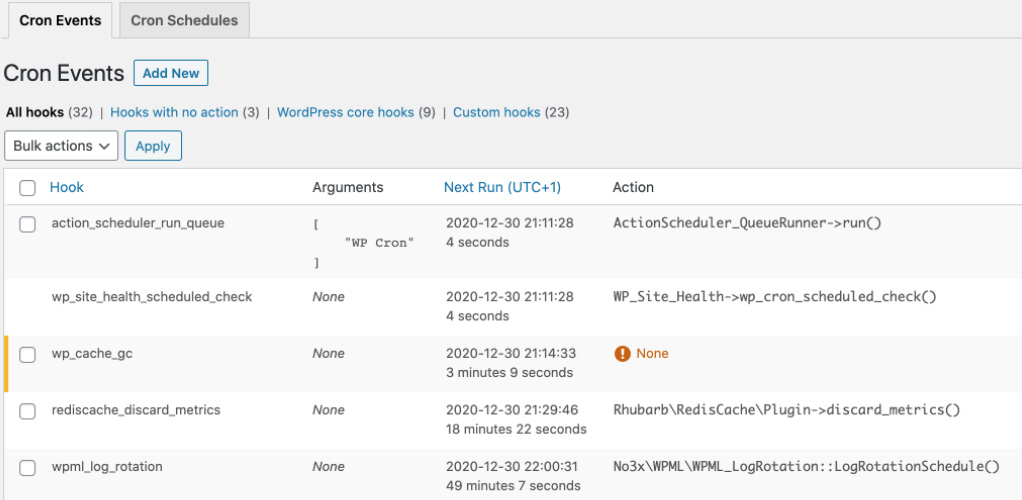
Task: Click the 18 minutes 22 seconds countdown
Action: 516,430
